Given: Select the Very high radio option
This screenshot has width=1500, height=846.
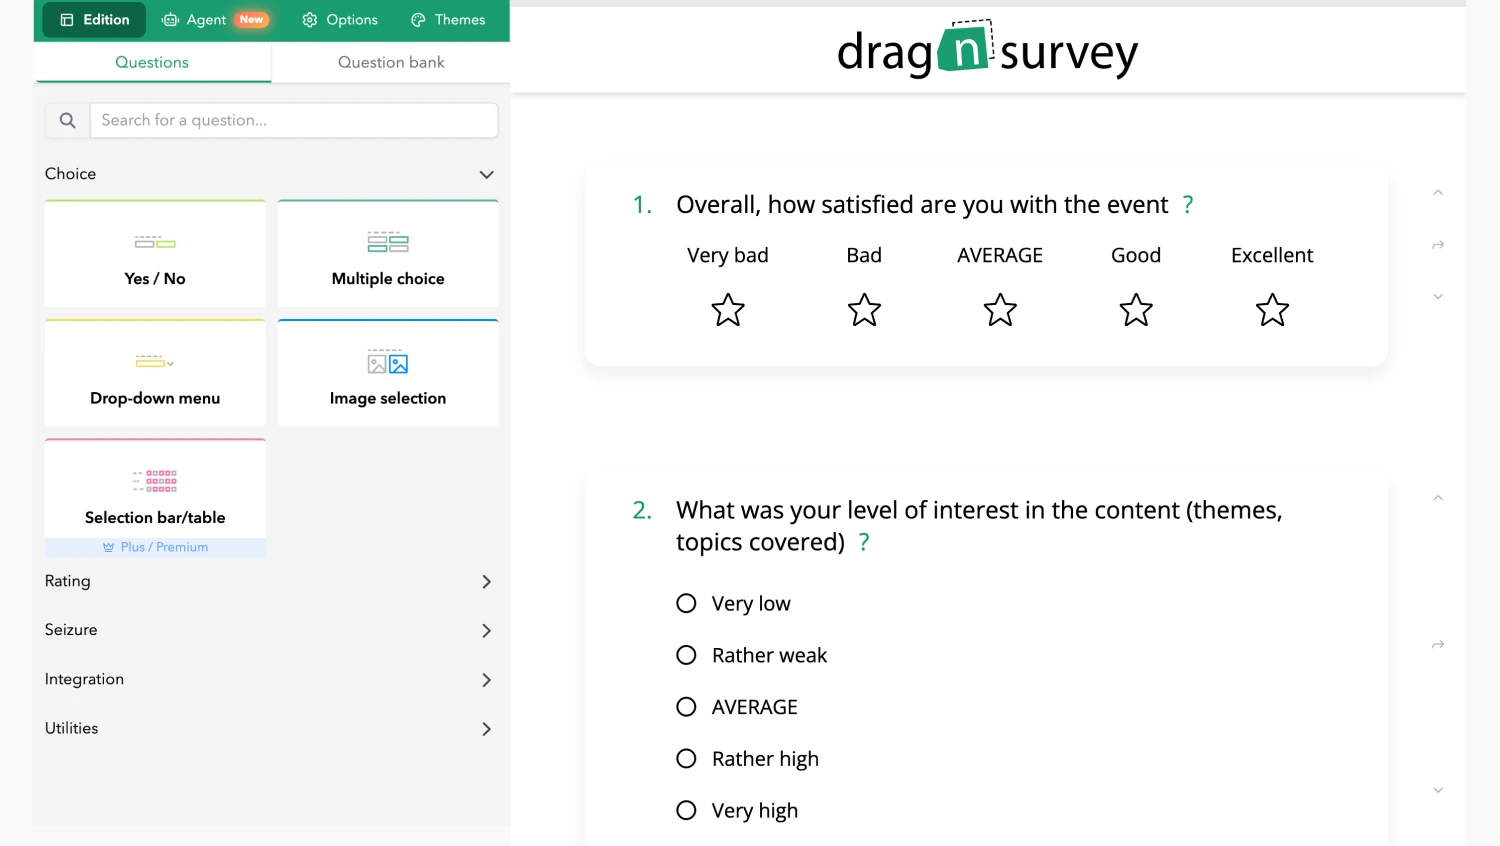Looking at the screenshot, I should (686, 810).
